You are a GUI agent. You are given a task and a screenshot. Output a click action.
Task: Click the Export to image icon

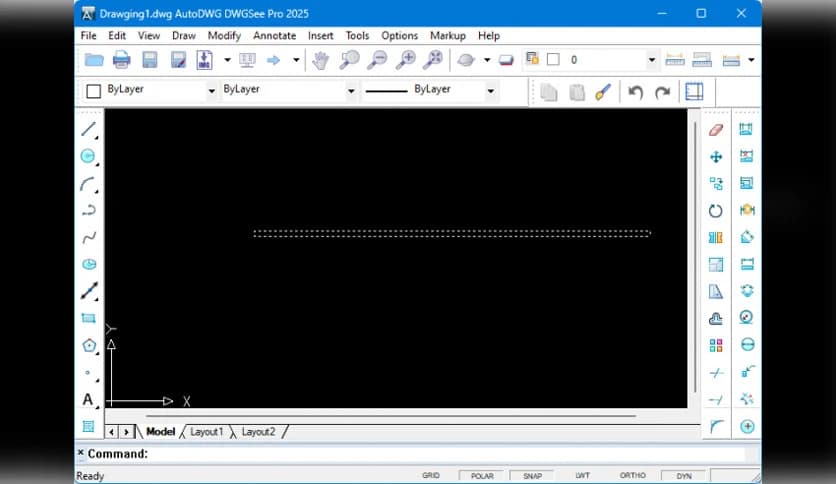[204, 60]
